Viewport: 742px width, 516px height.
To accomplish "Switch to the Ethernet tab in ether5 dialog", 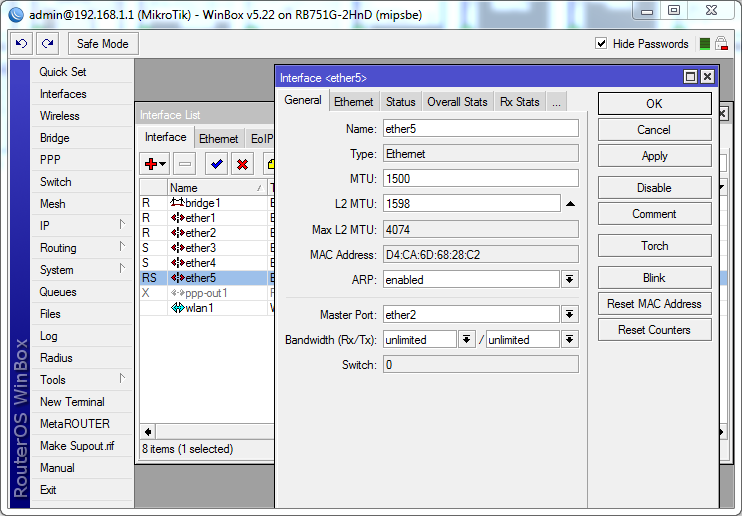I will pos(353,102).
